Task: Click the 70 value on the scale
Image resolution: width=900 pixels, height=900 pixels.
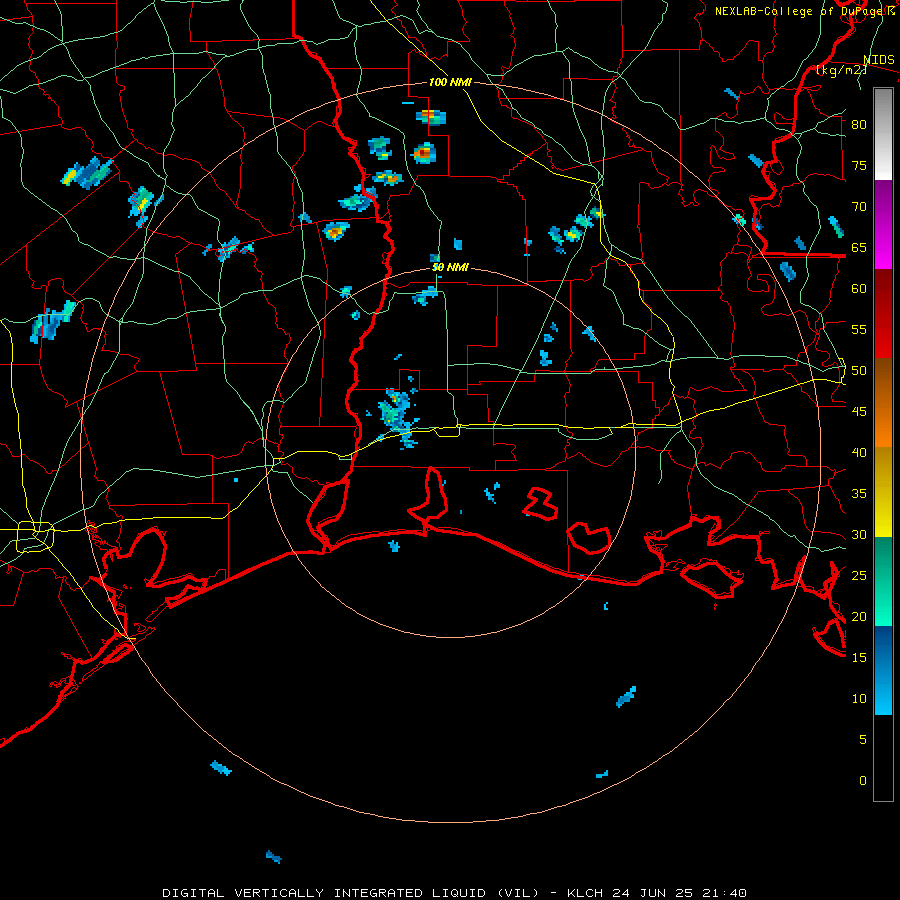Action: point(859,207)
